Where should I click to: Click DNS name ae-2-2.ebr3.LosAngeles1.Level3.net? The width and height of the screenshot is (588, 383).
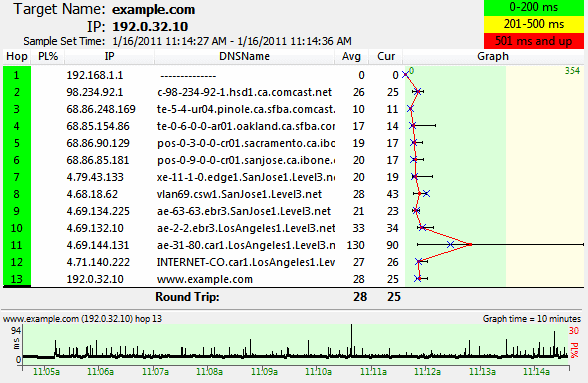pyautogui.click(x=246, y=228)
